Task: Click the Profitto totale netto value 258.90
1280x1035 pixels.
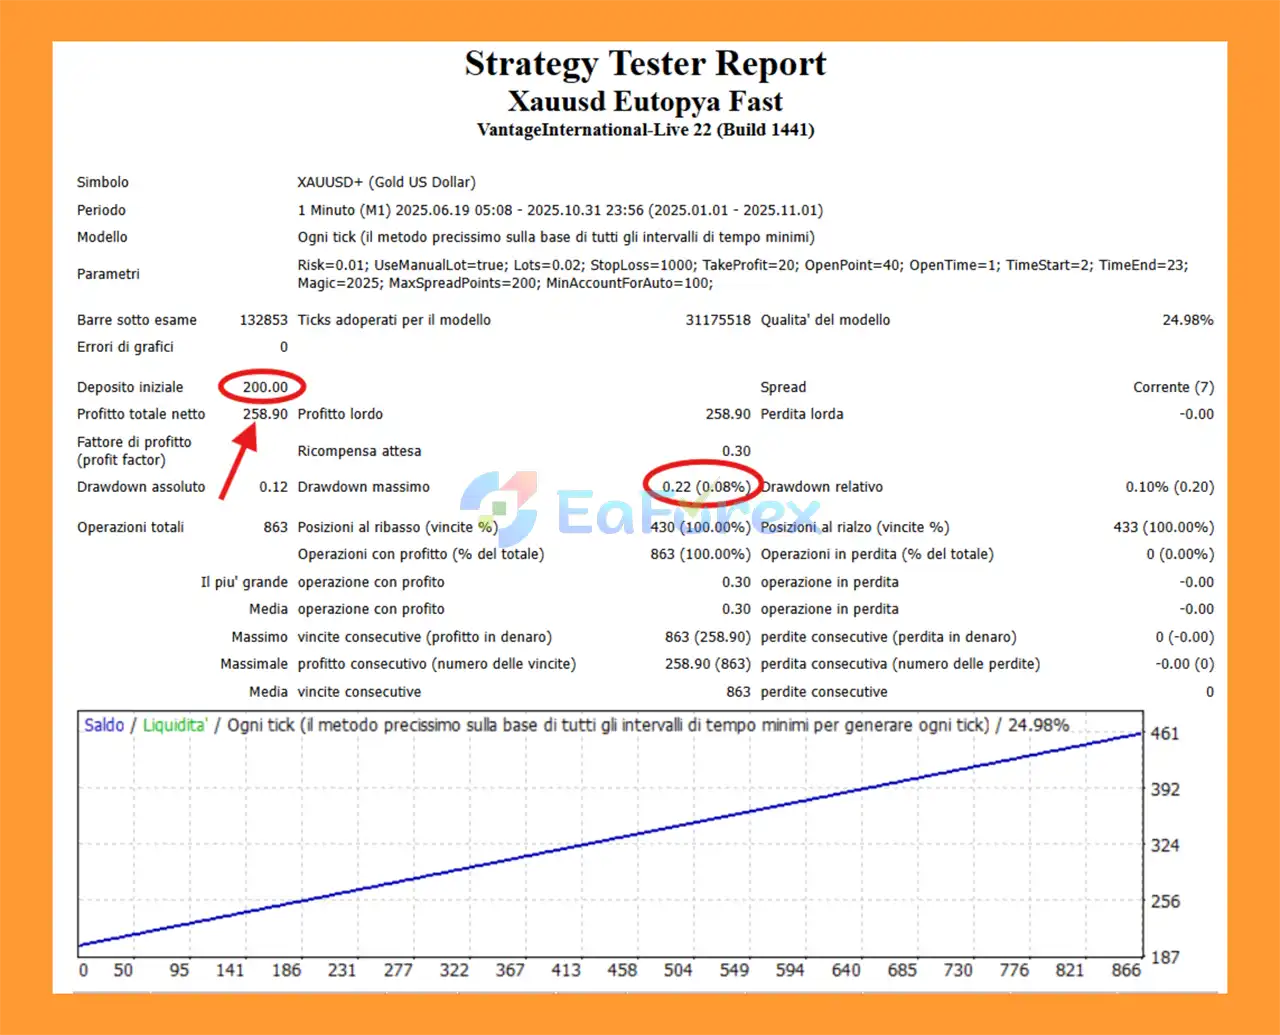Action: point(265,414)
